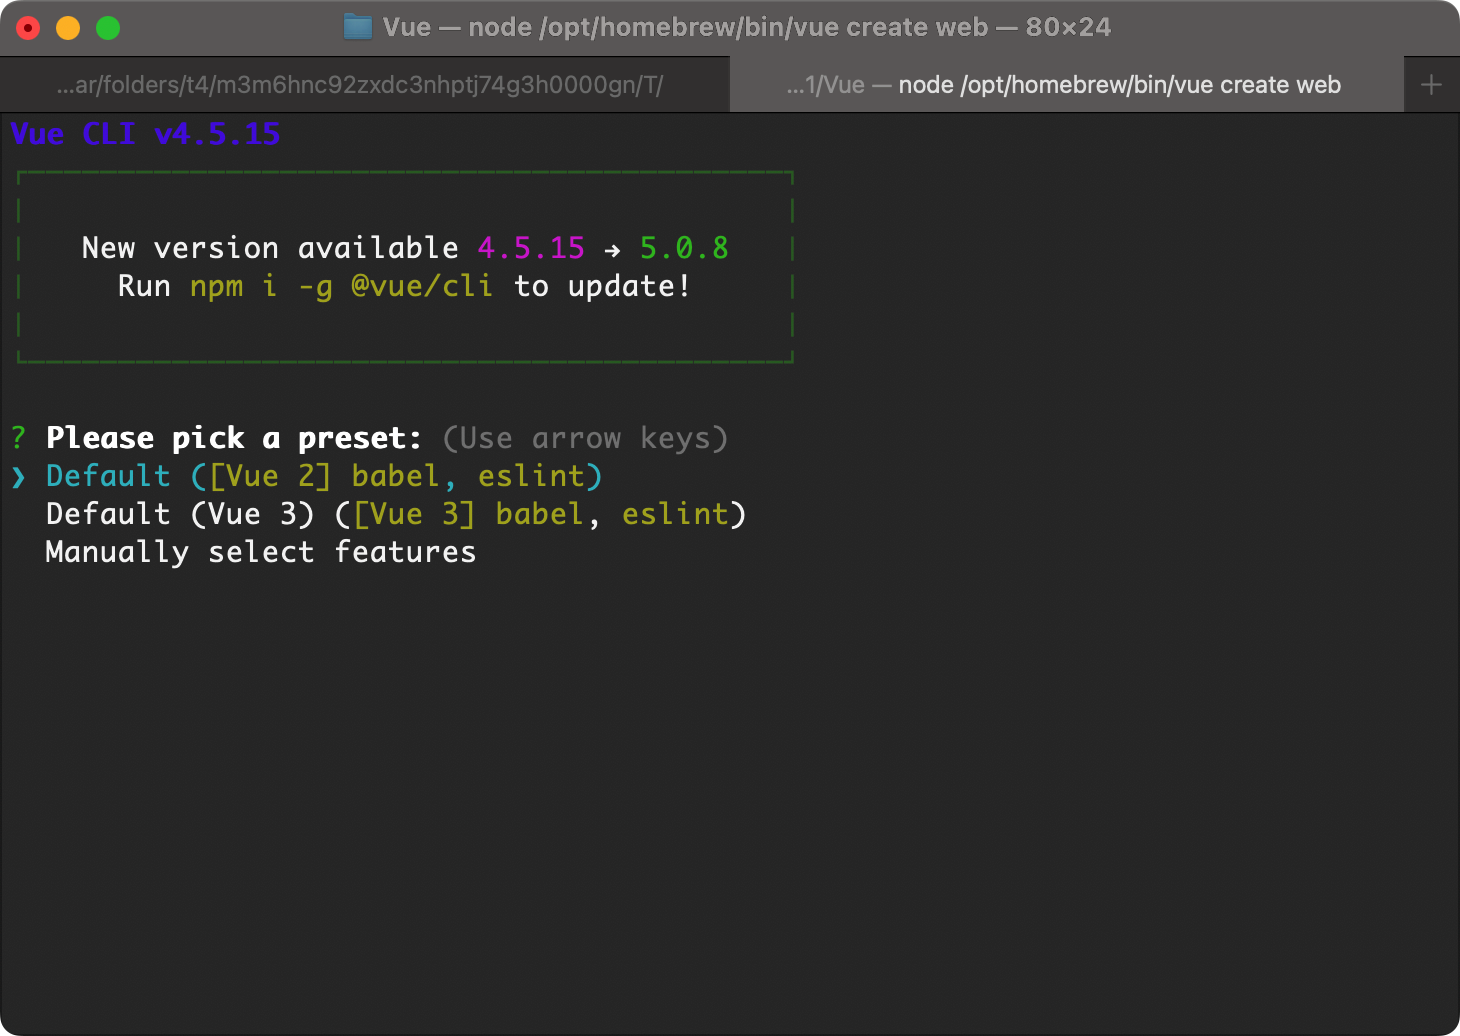1460x1036 pixels.
Task: Select the Default Vue 2 preset option
Action: click(324, 476)
